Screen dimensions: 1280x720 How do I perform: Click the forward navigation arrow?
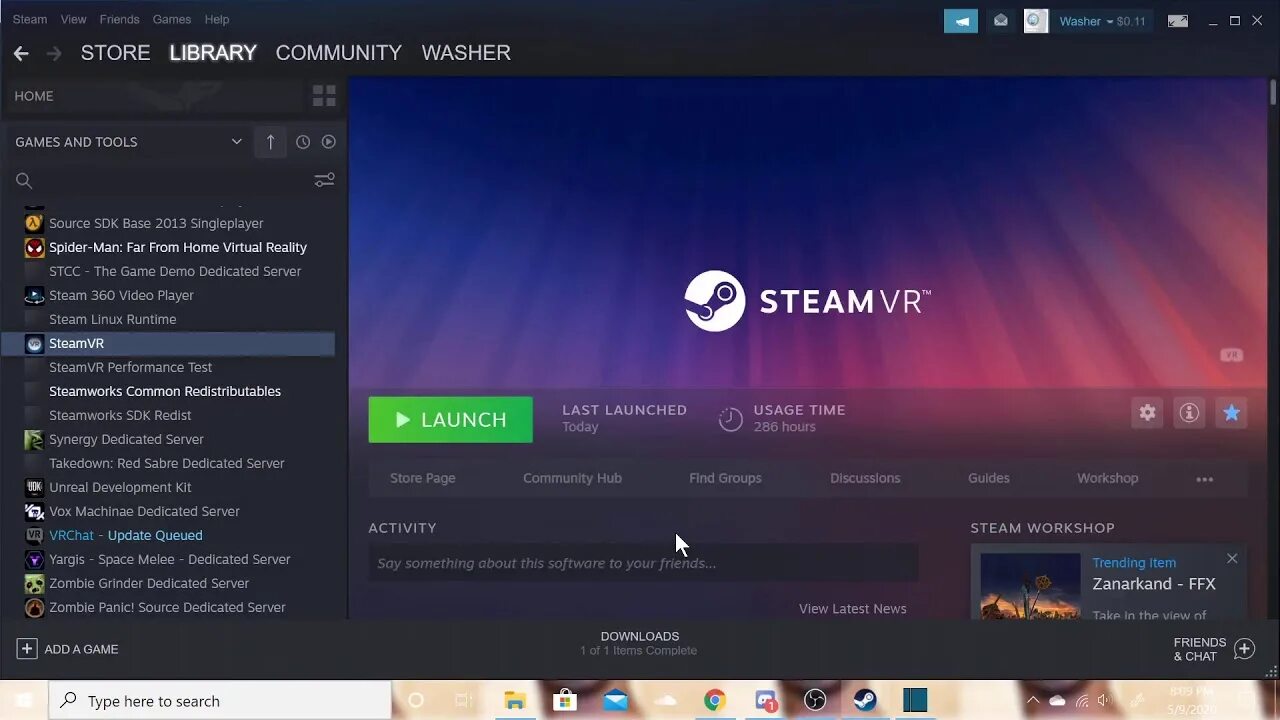tap(54, 53)
